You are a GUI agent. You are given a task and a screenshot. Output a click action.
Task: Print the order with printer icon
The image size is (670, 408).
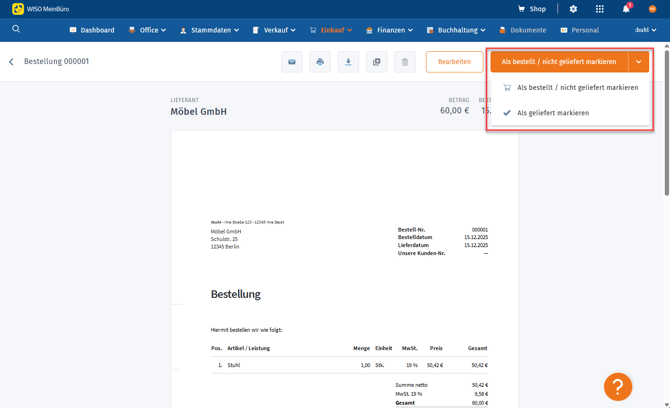coord(320,62)
